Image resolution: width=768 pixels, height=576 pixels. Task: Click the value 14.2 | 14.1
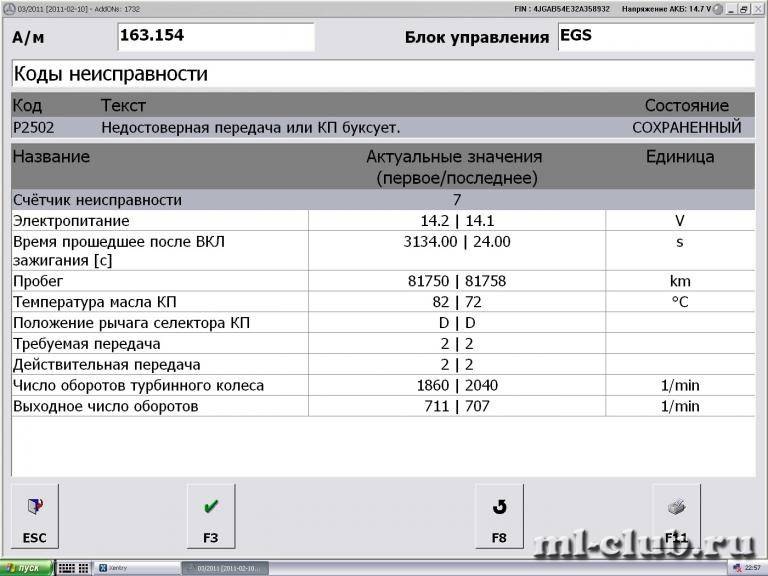pyautogui.click(x=457, y=221)
